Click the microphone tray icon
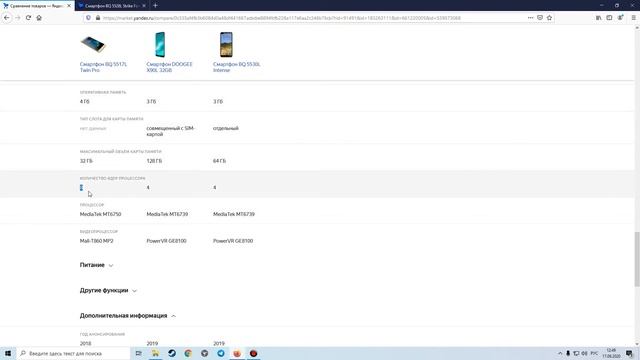640x360 pixels. click(x=568, y=353)
